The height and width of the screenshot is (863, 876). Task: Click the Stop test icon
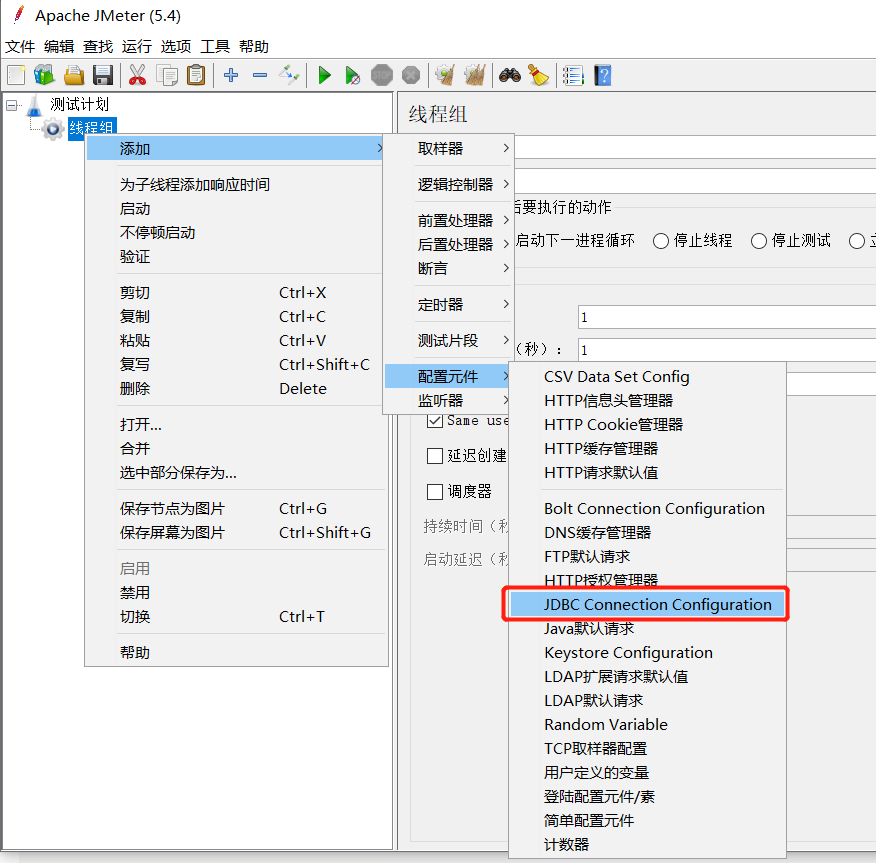point(382,75)
